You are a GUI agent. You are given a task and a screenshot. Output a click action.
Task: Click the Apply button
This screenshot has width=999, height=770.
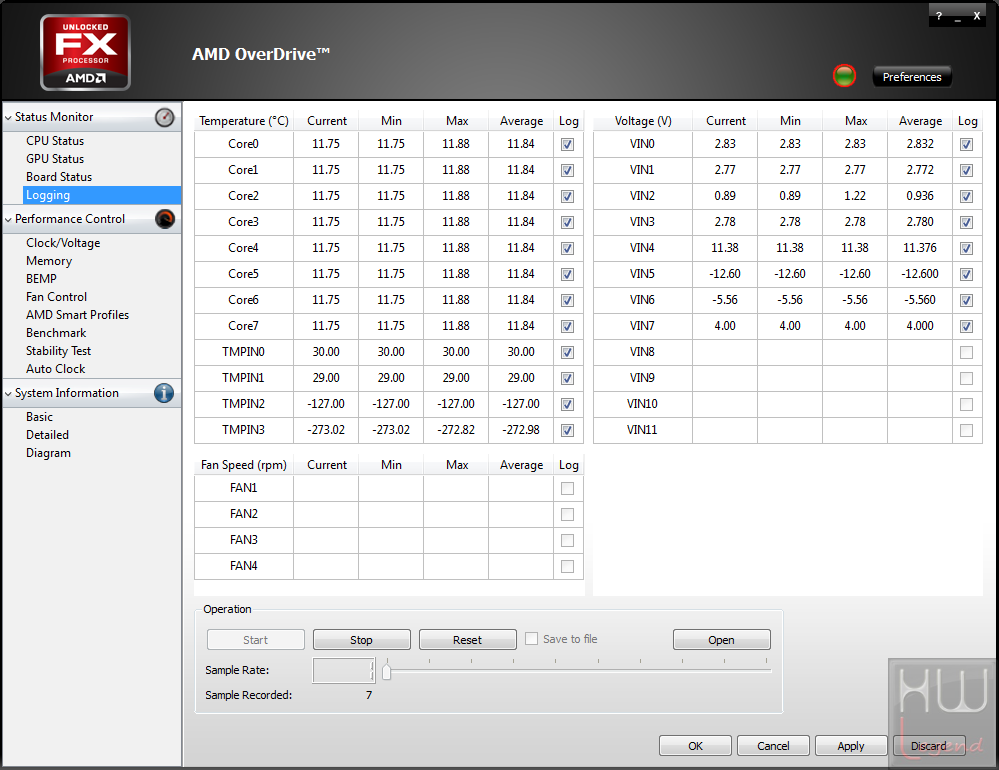(851, 746)
